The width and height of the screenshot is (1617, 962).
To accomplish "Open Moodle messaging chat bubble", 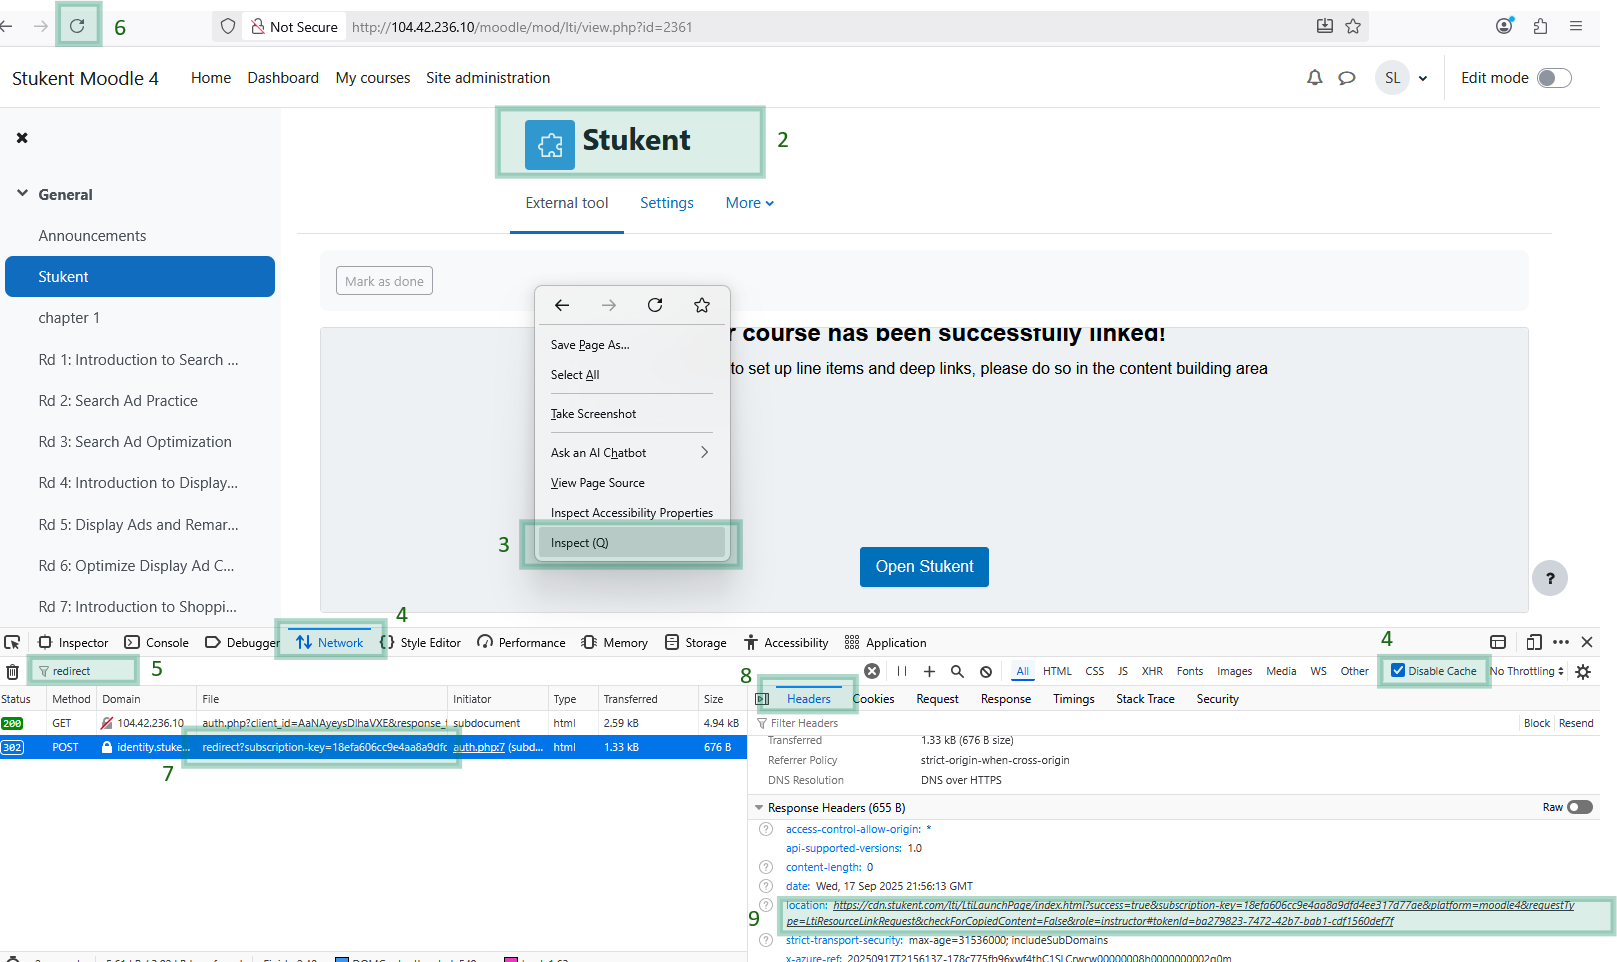I will pos(1347,78).
